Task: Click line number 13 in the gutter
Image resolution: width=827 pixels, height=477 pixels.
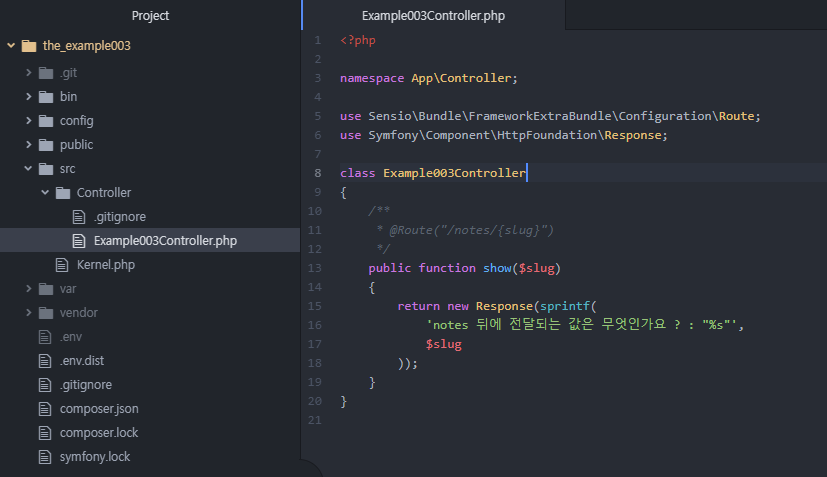Action: point(316,268)
